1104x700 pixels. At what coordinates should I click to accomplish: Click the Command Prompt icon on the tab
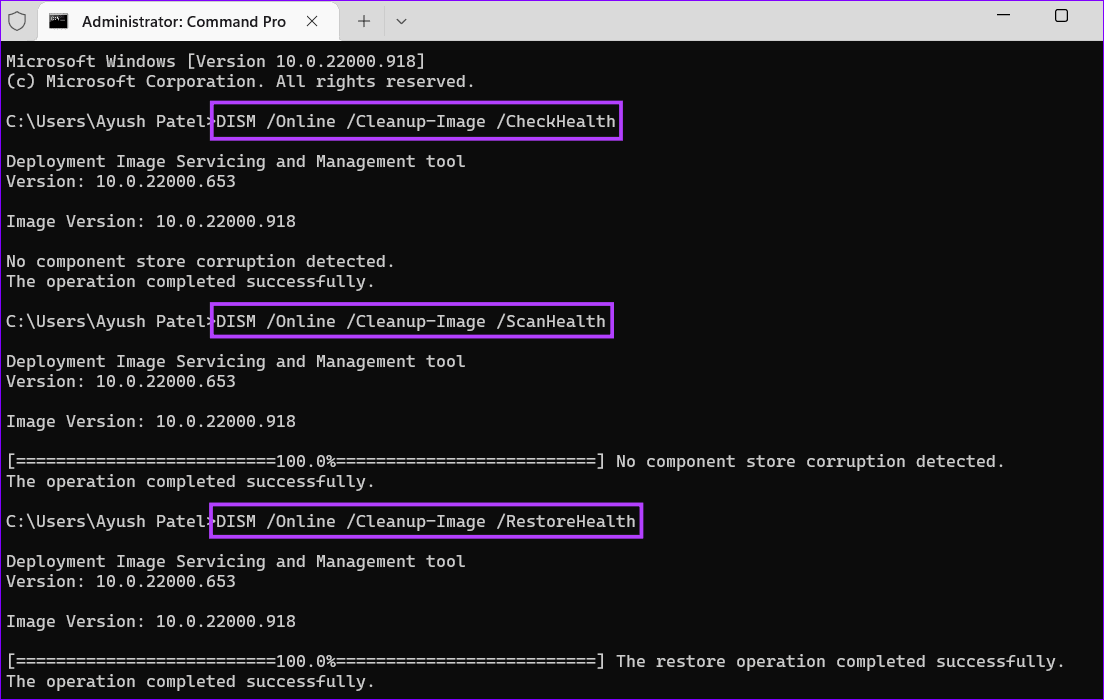(x=59, y=21)
